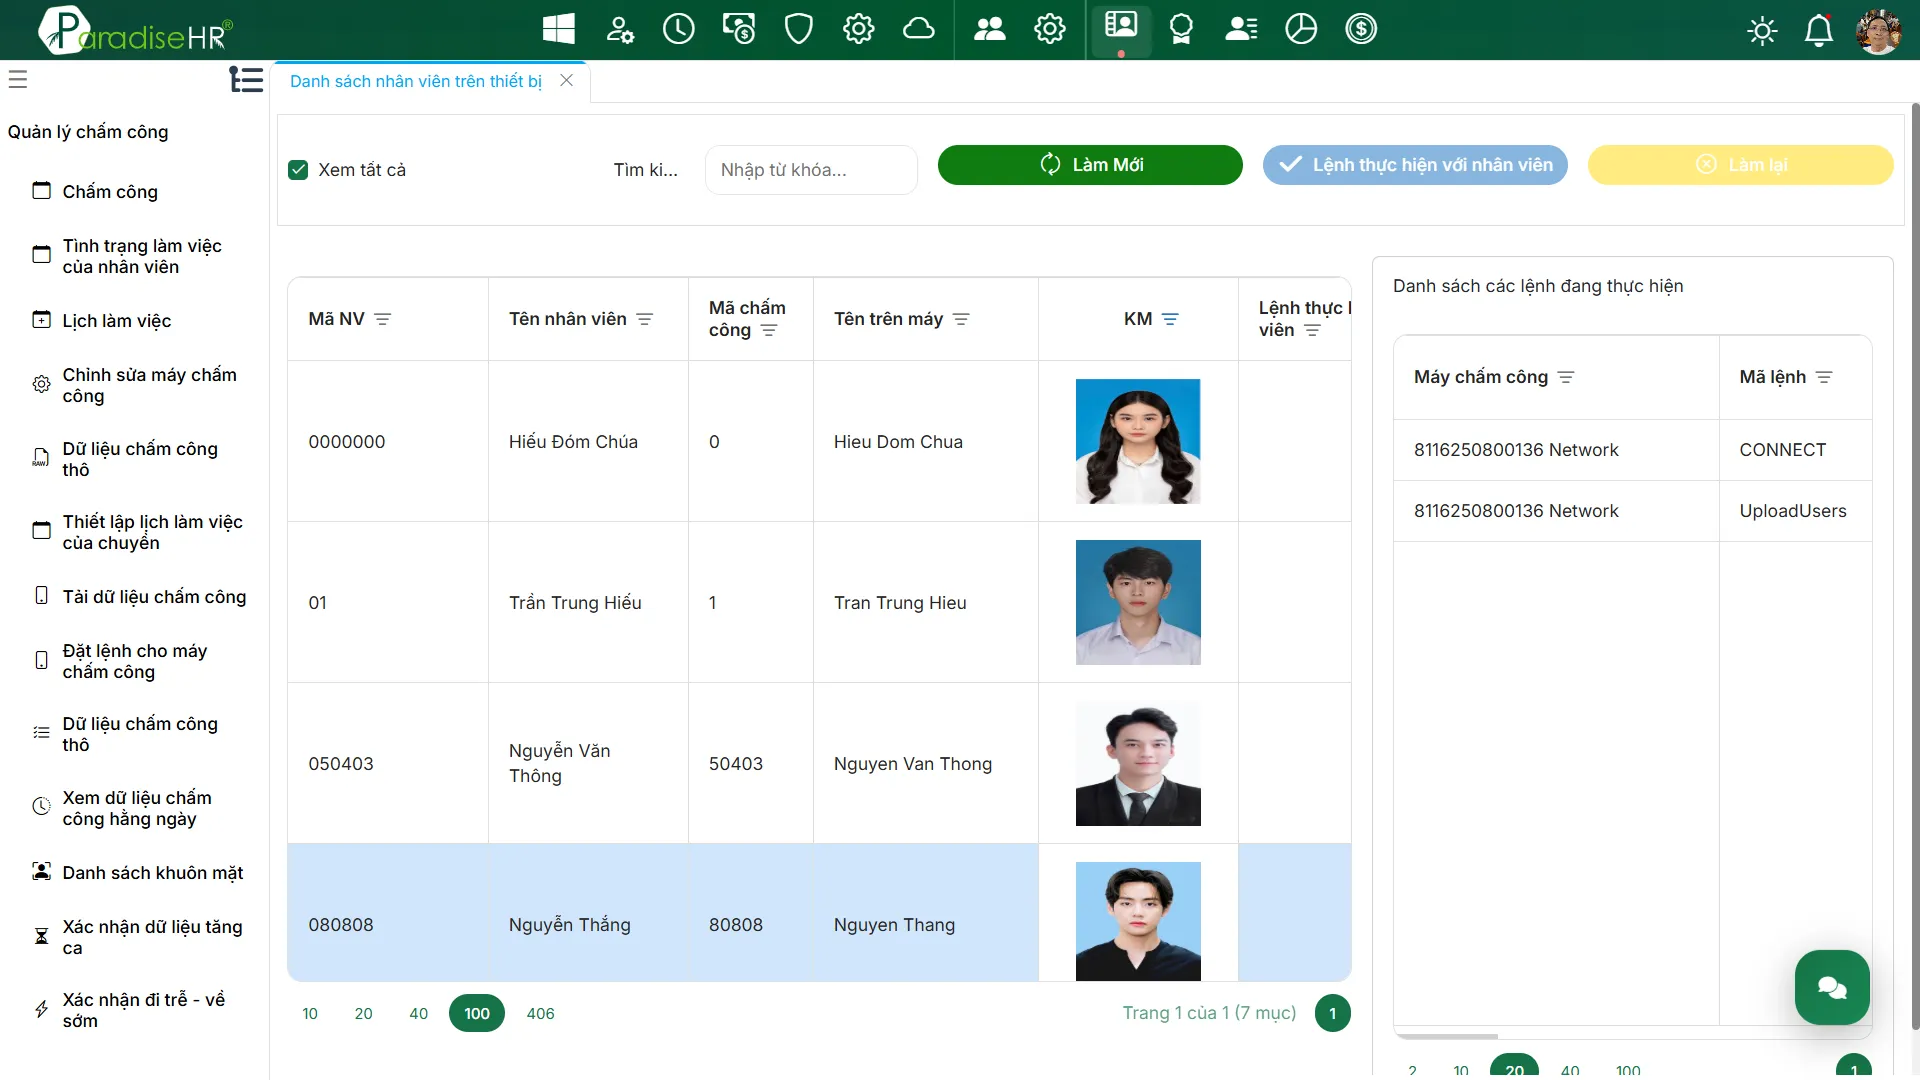Toggle the Xem tất cả checkbox
This screenshot has width=1920, height=1080.
(298, 170)
